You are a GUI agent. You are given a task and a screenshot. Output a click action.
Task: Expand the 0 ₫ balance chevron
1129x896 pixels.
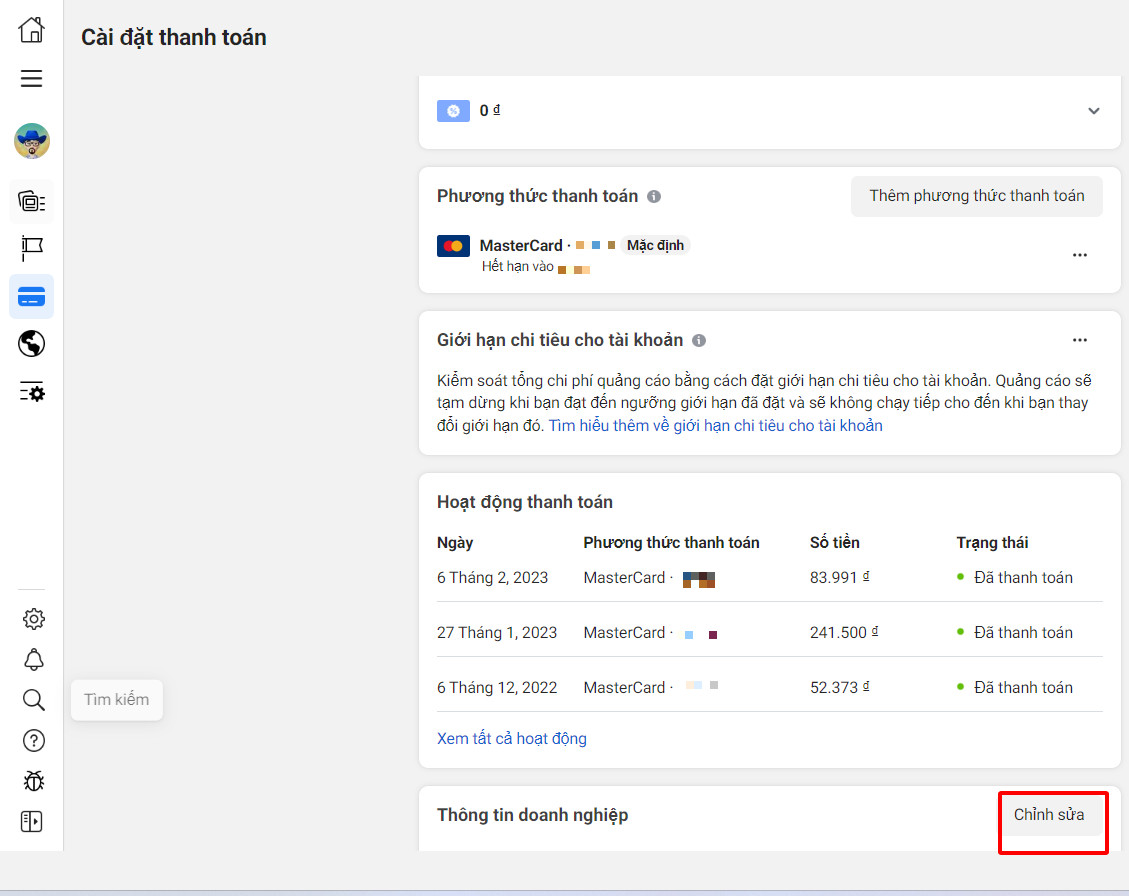(x=1093, y=111)
